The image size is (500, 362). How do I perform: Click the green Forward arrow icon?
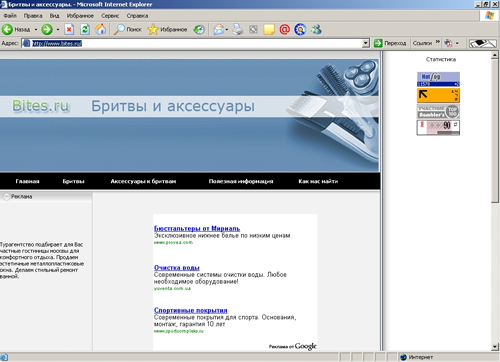47,30
